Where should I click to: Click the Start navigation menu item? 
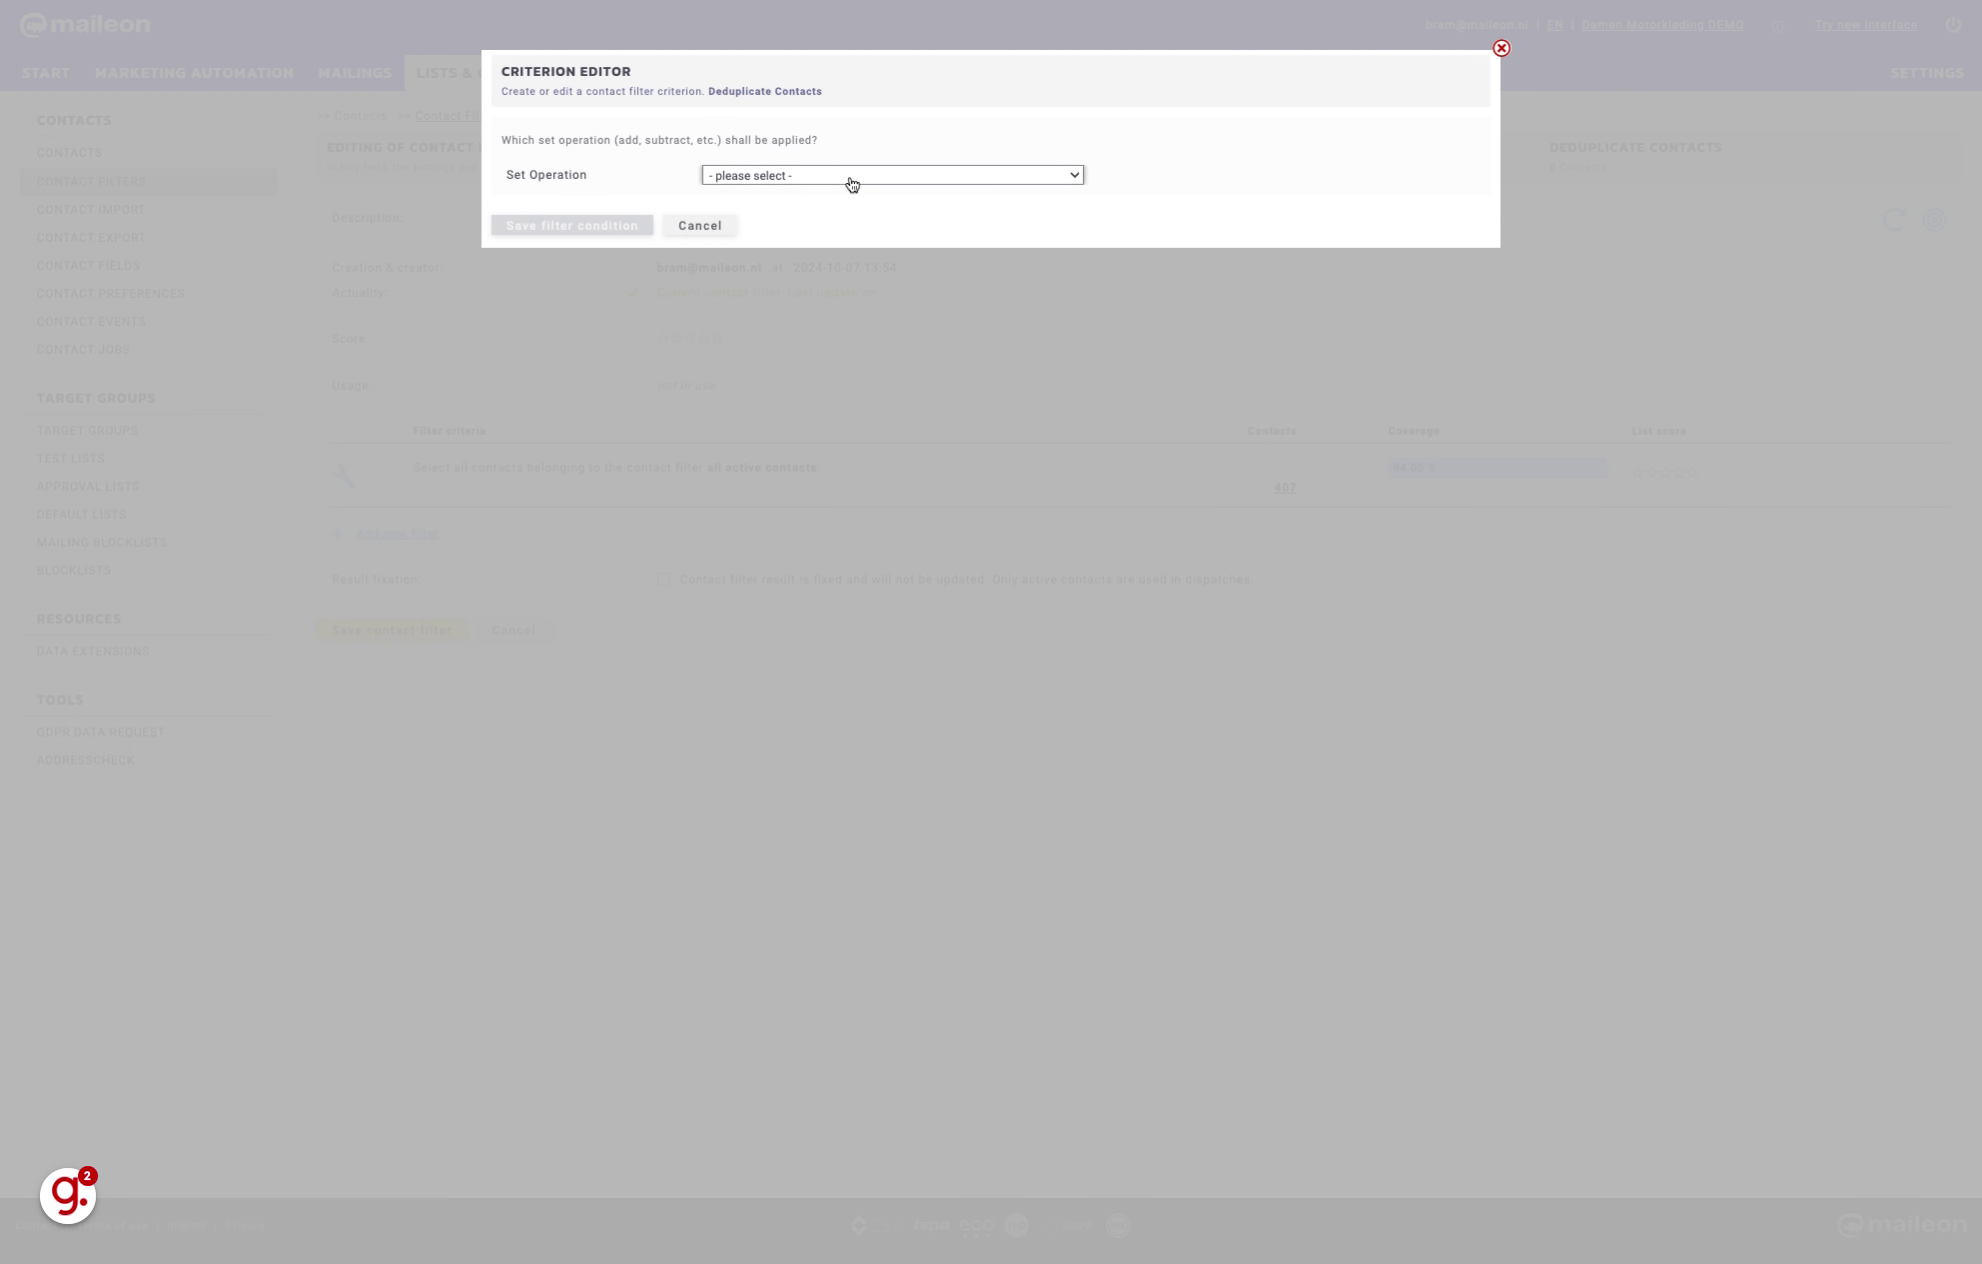coord(45,72)
